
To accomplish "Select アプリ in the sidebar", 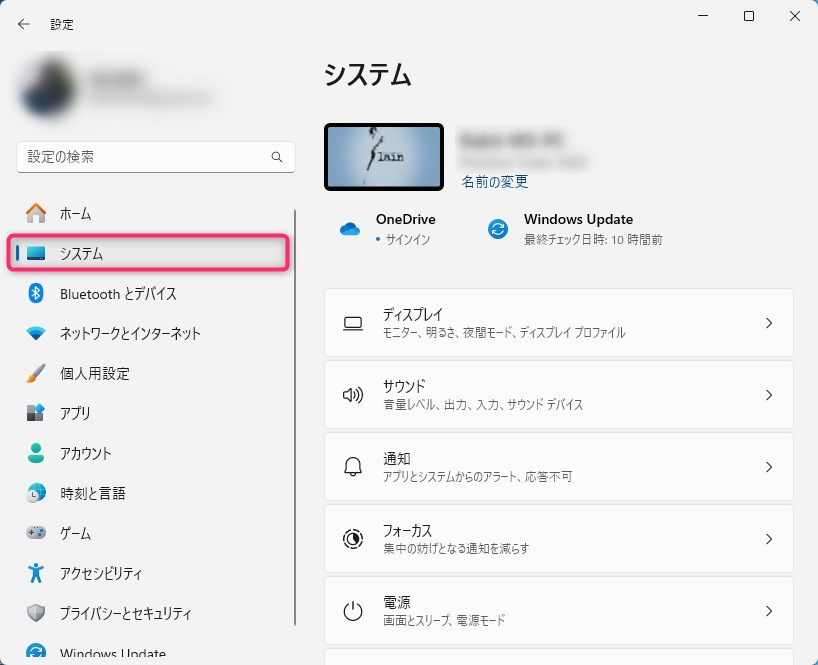I will pyautogui.click(x=75, y=413).
